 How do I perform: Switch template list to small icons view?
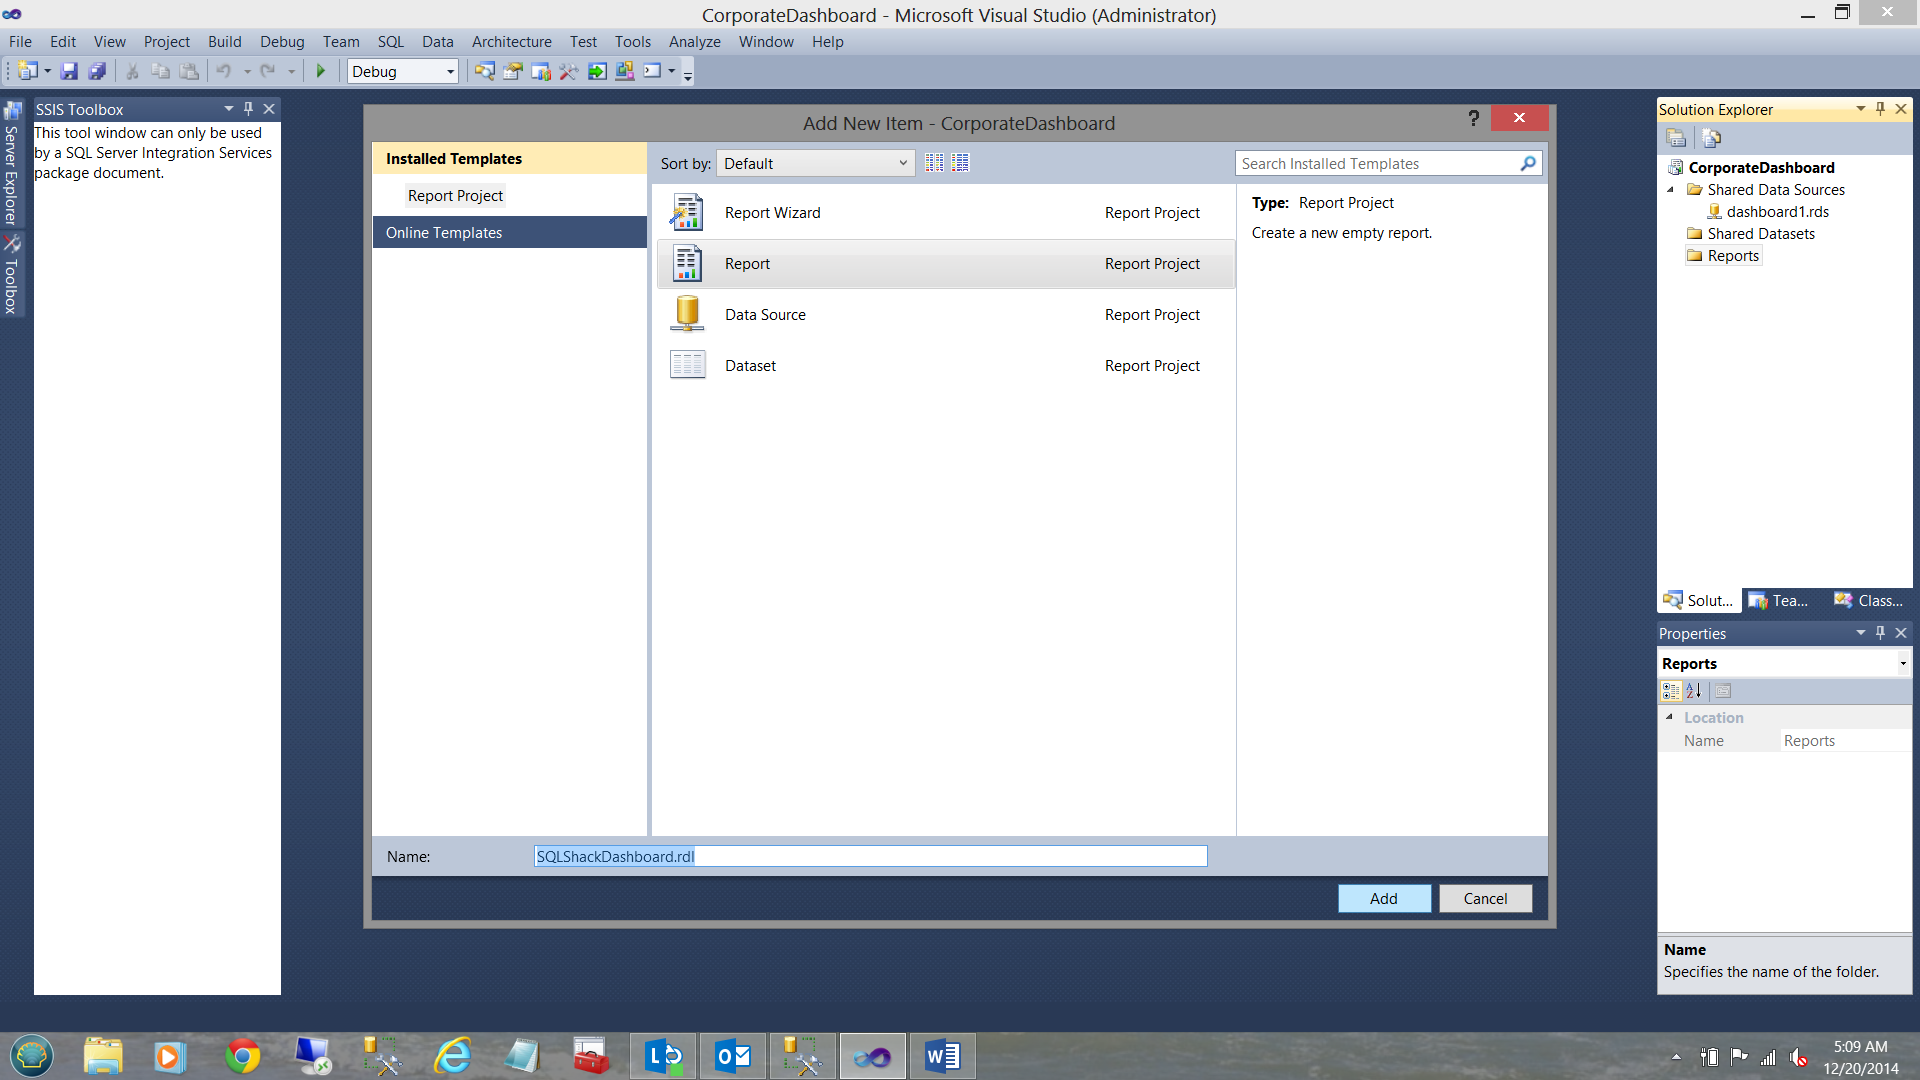click(934, 163)
